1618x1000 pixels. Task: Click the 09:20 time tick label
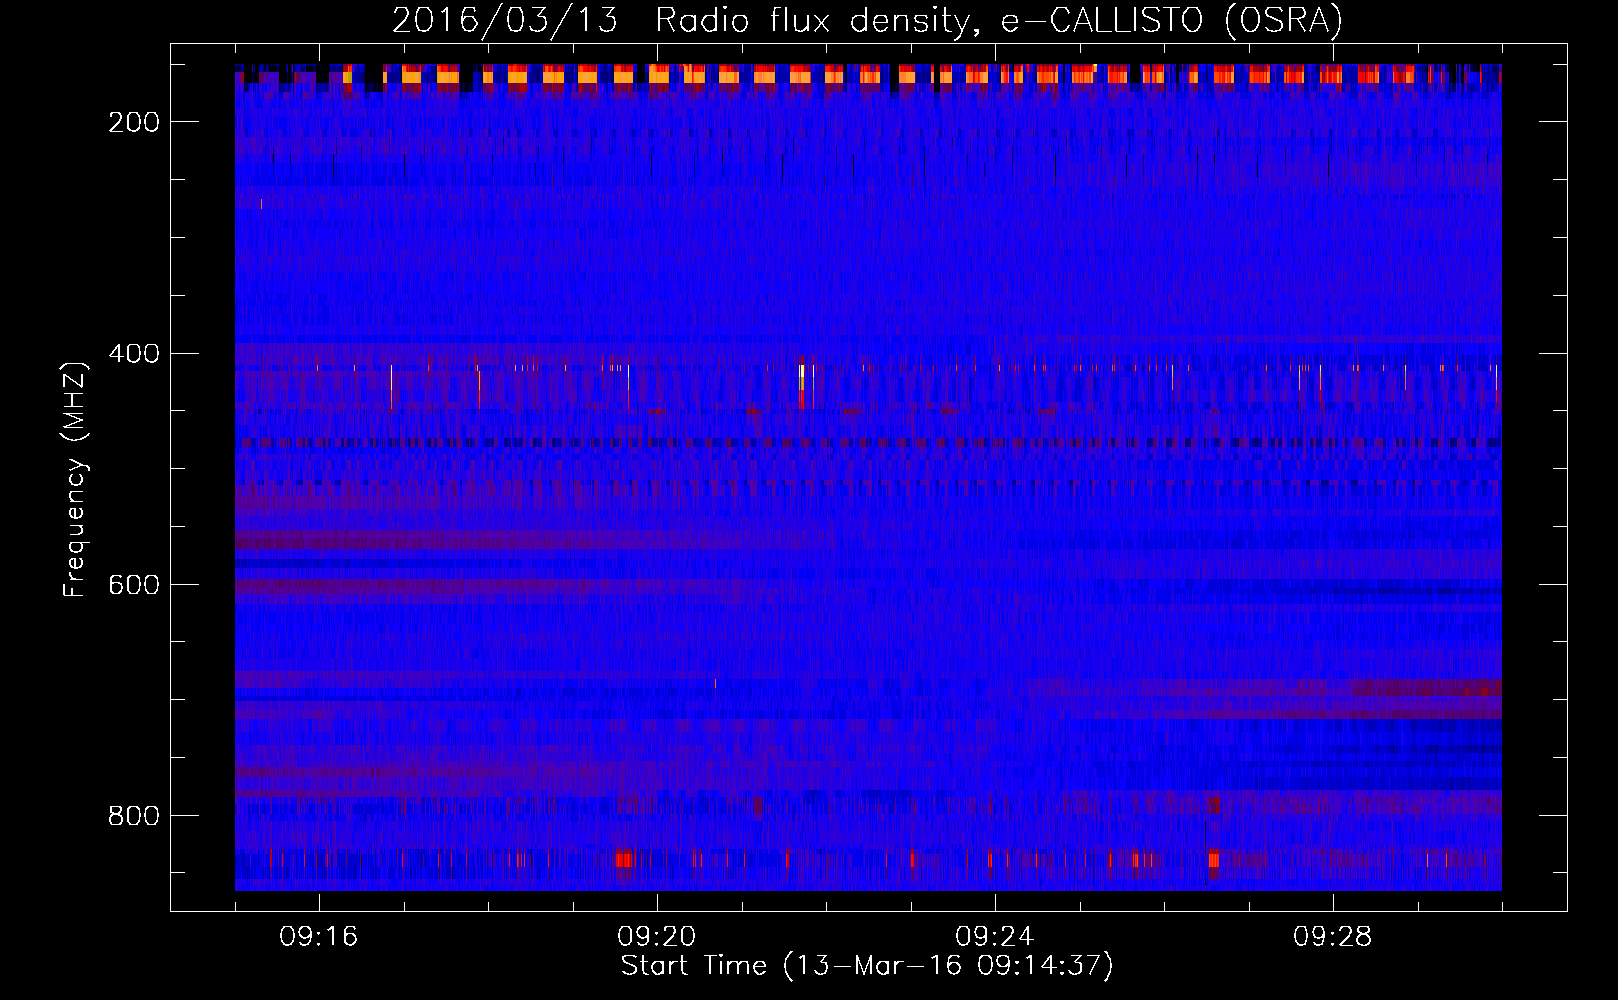[657, 937]
